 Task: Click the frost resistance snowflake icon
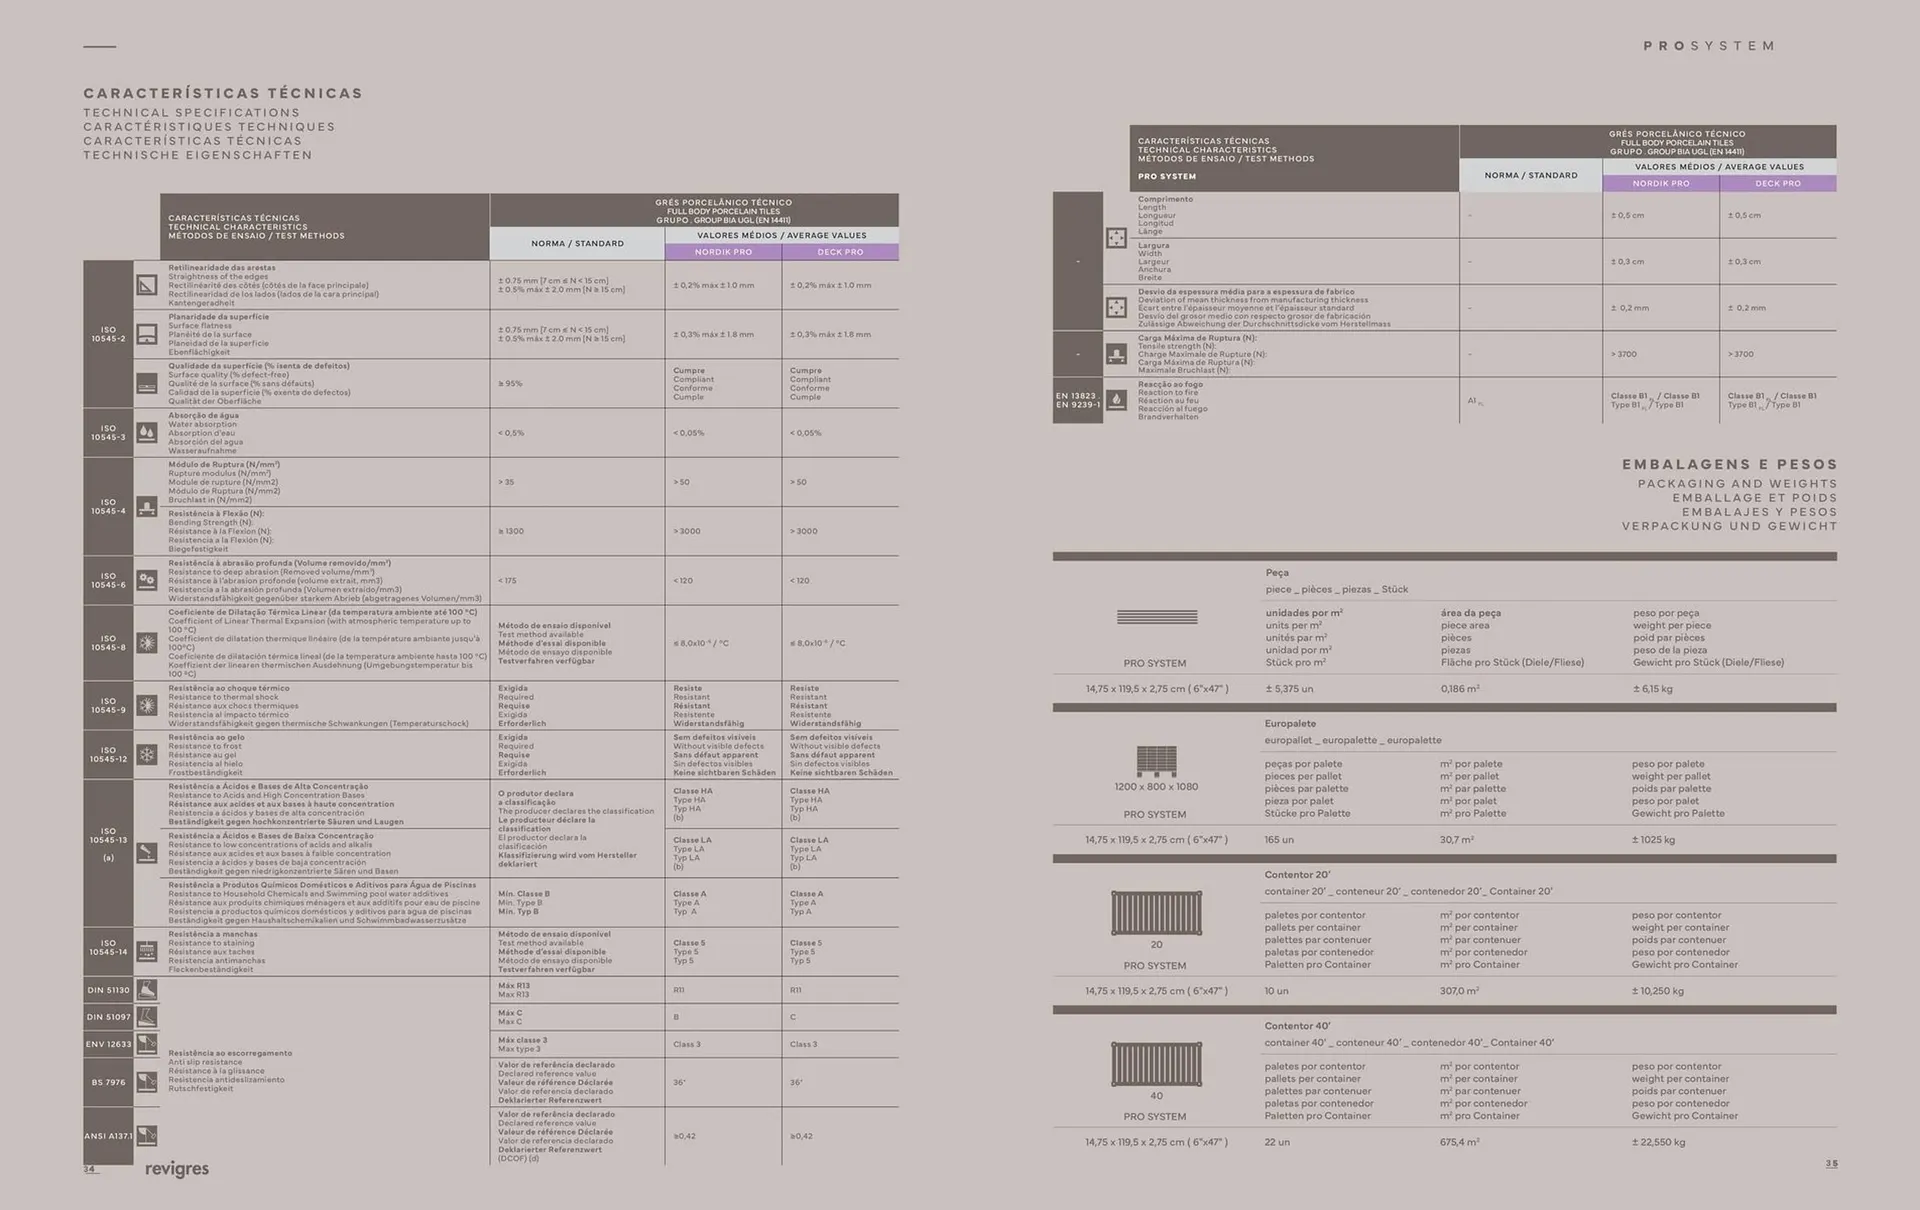click(147, 755)
